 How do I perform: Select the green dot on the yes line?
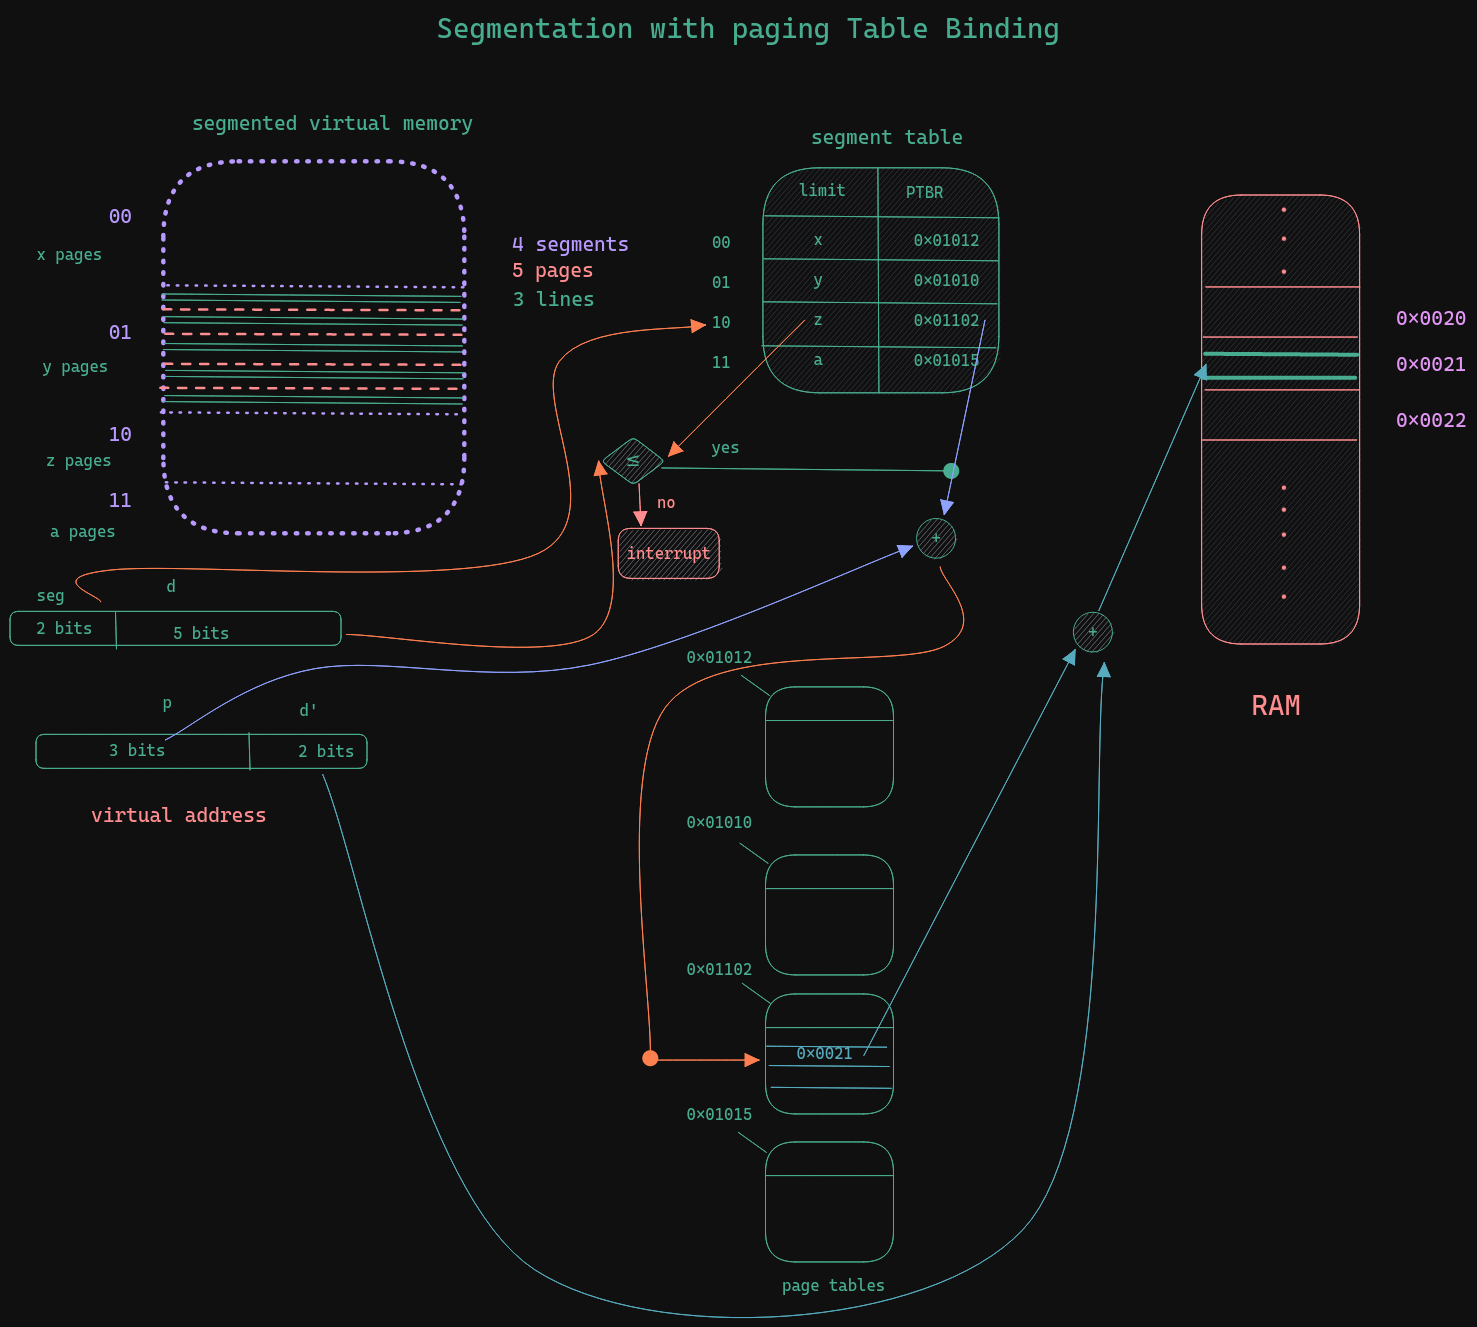click(951, 471)
